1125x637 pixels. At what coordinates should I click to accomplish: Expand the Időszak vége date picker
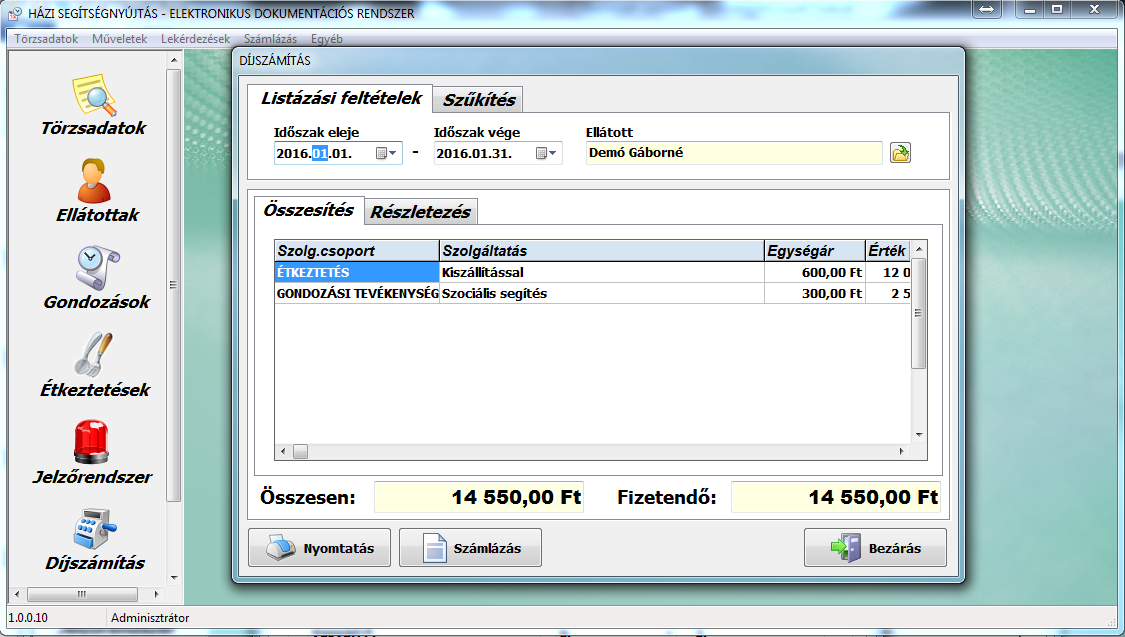pos(547,154)
